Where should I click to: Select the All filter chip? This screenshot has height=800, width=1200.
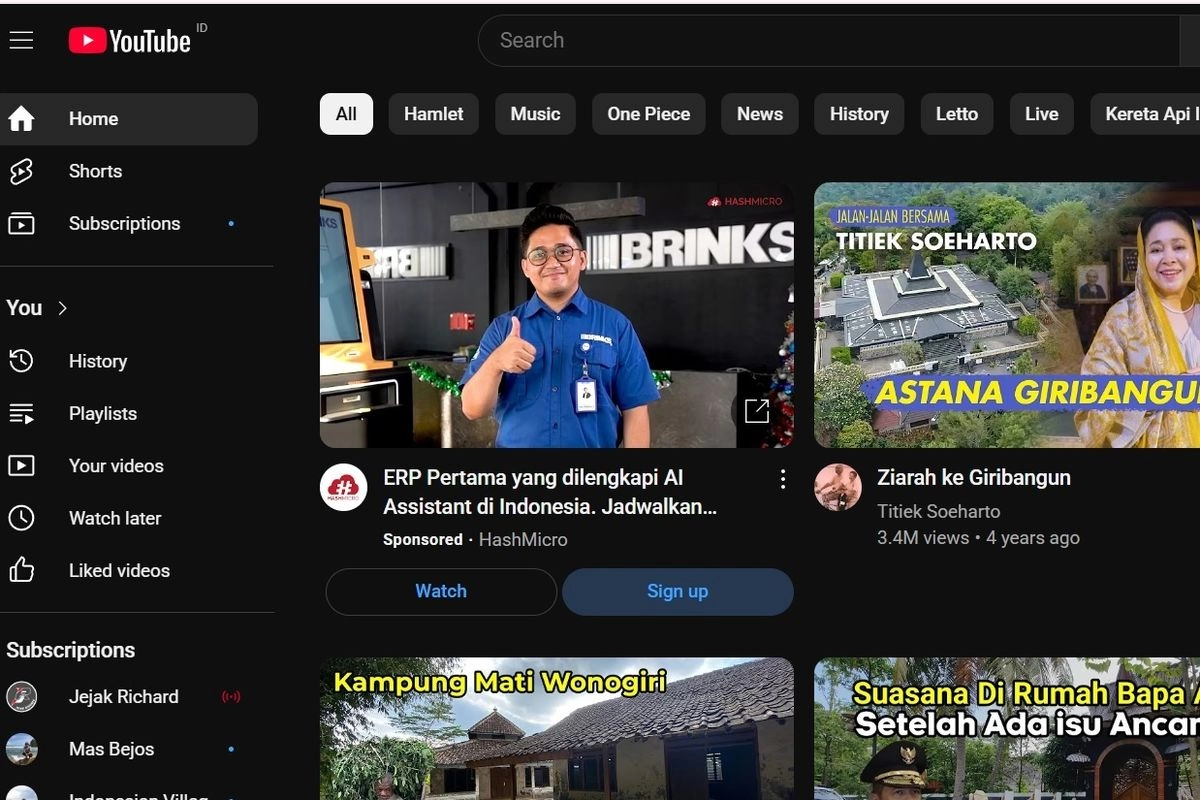(x=346, y=114)
